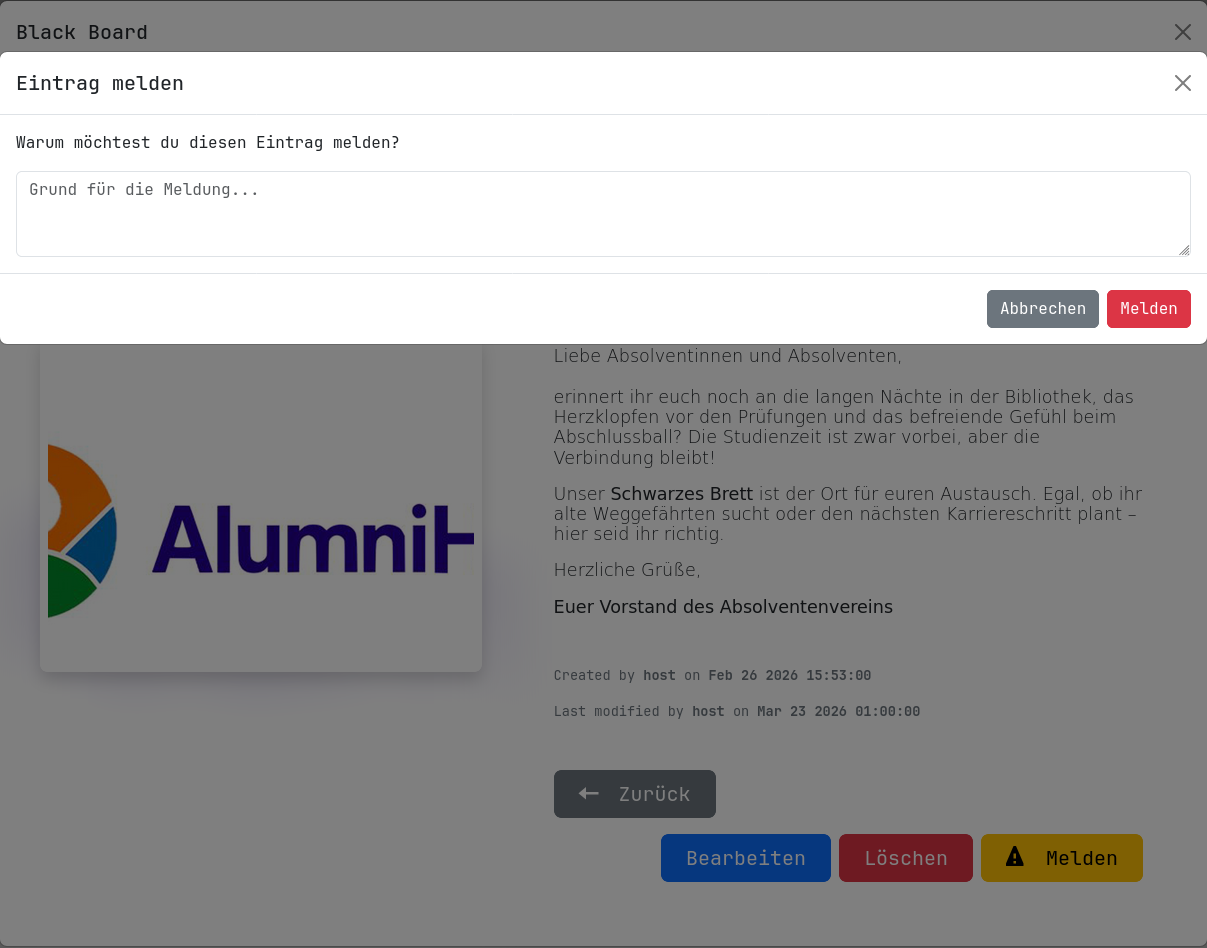This screenshot has width=1207, height=948.
Task: Click the resize grip of the reason textarea
Action: [x=1184, y=250]
